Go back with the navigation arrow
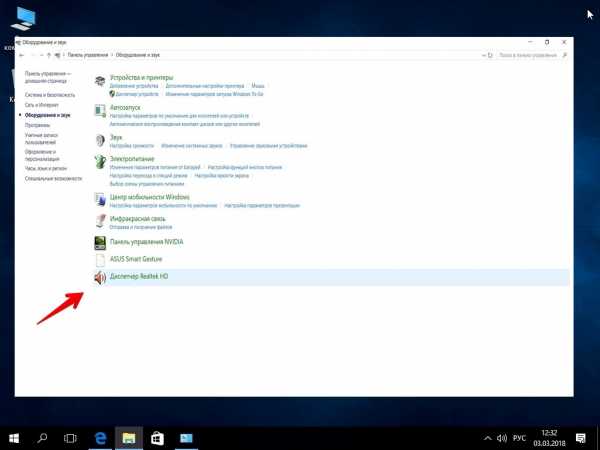The width and height of the screenshot is (600, 450). [x=22, y=55]
